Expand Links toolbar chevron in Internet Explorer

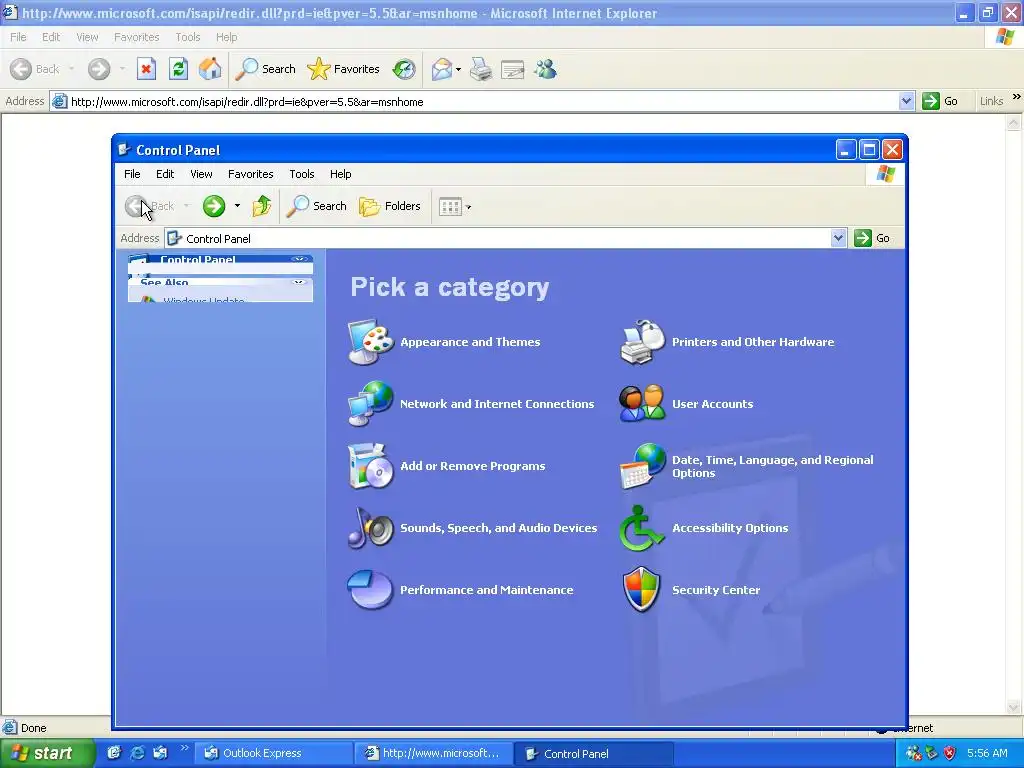(x=1016, y=97)
